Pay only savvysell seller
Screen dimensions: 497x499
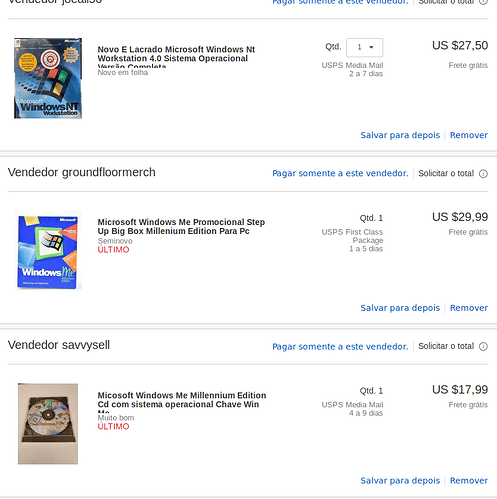point(340,346)
